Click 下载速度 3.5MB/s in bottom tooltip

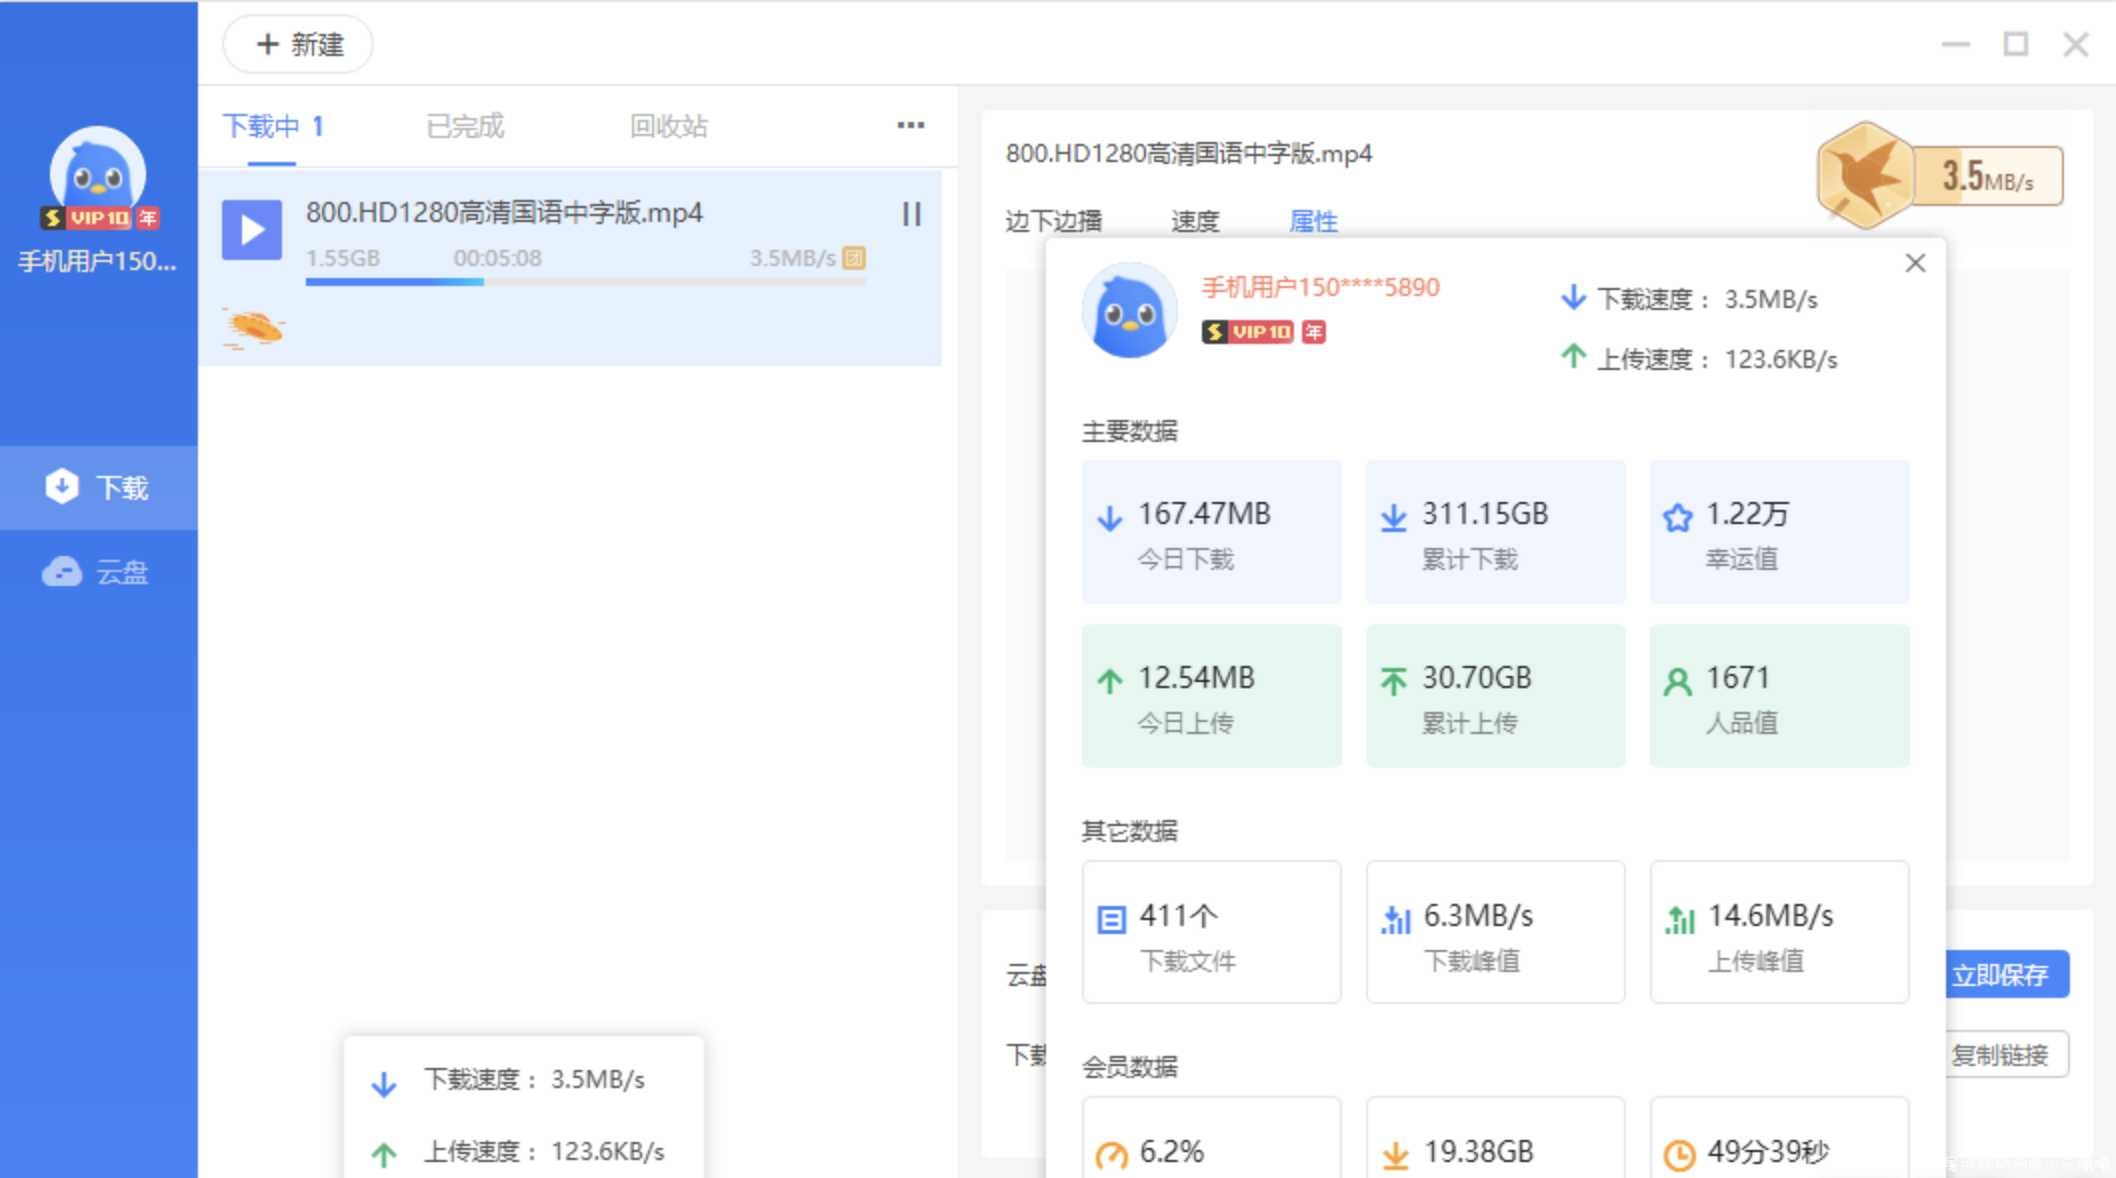(x=533, y=1080)
